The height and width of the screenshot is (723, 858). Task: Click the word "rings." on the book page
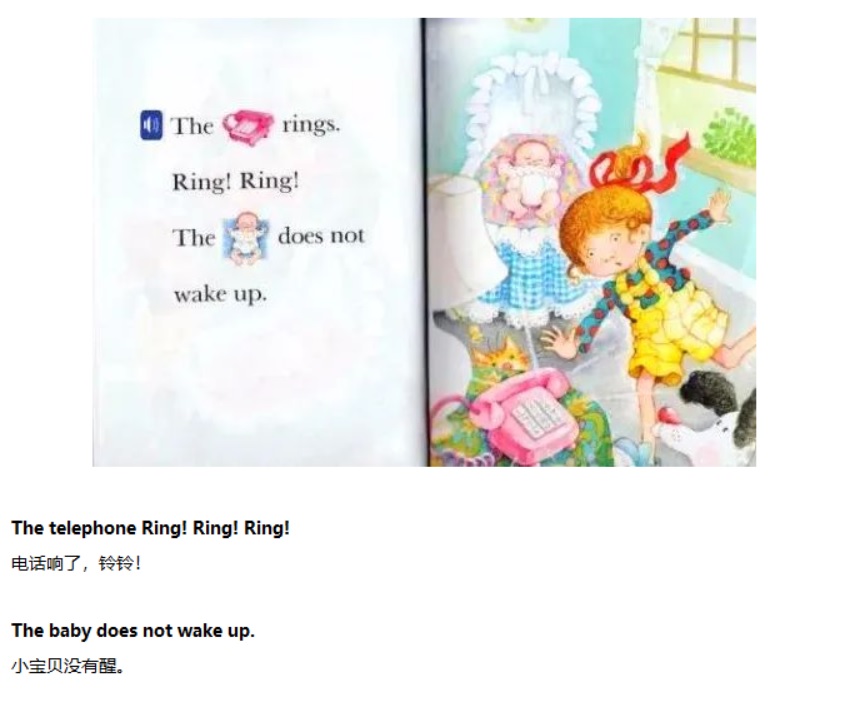point(311,125)
